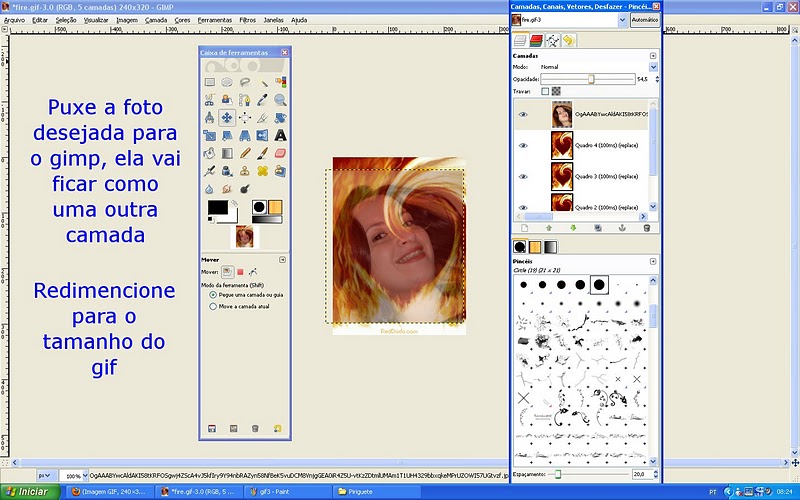Screen dimensions: 800x500
Task: Select the Text tool
Action: (x=280, y=135)
